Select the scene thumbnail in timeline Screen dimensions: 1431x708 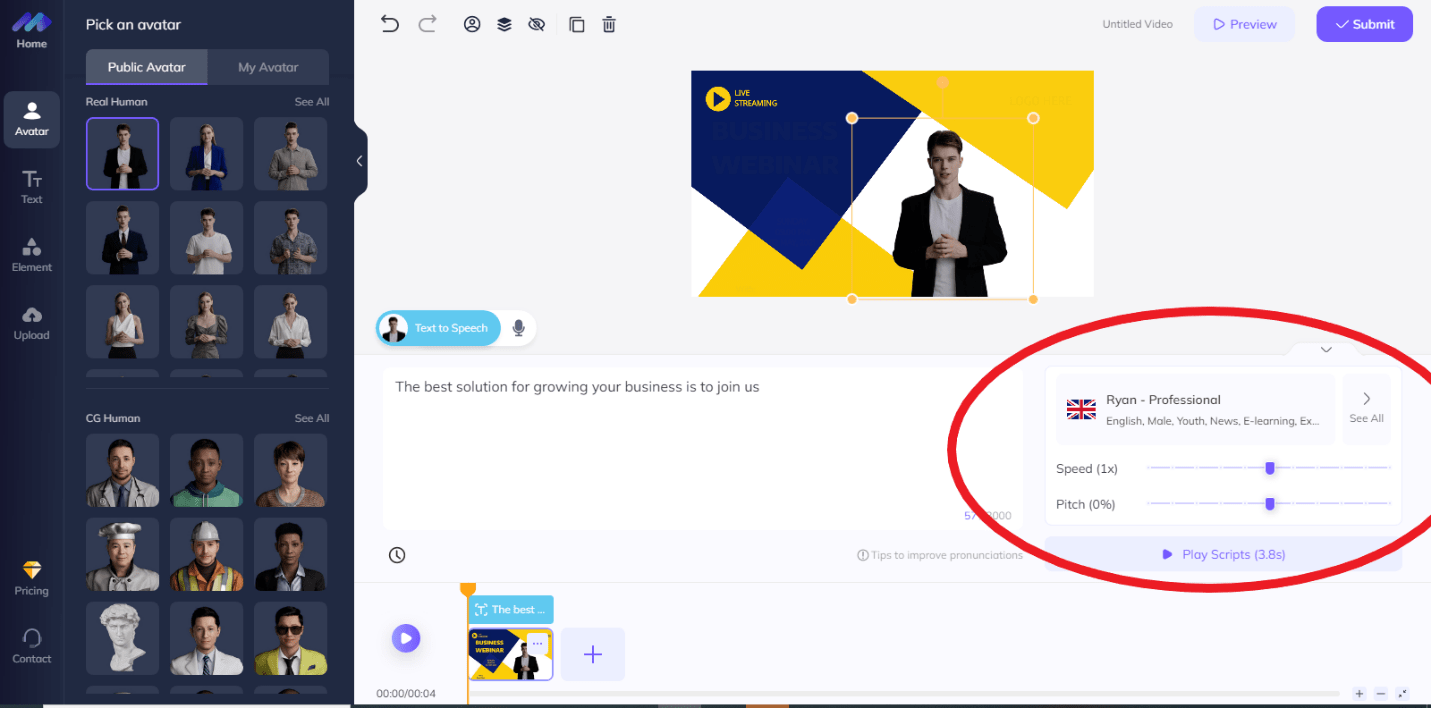510,655
